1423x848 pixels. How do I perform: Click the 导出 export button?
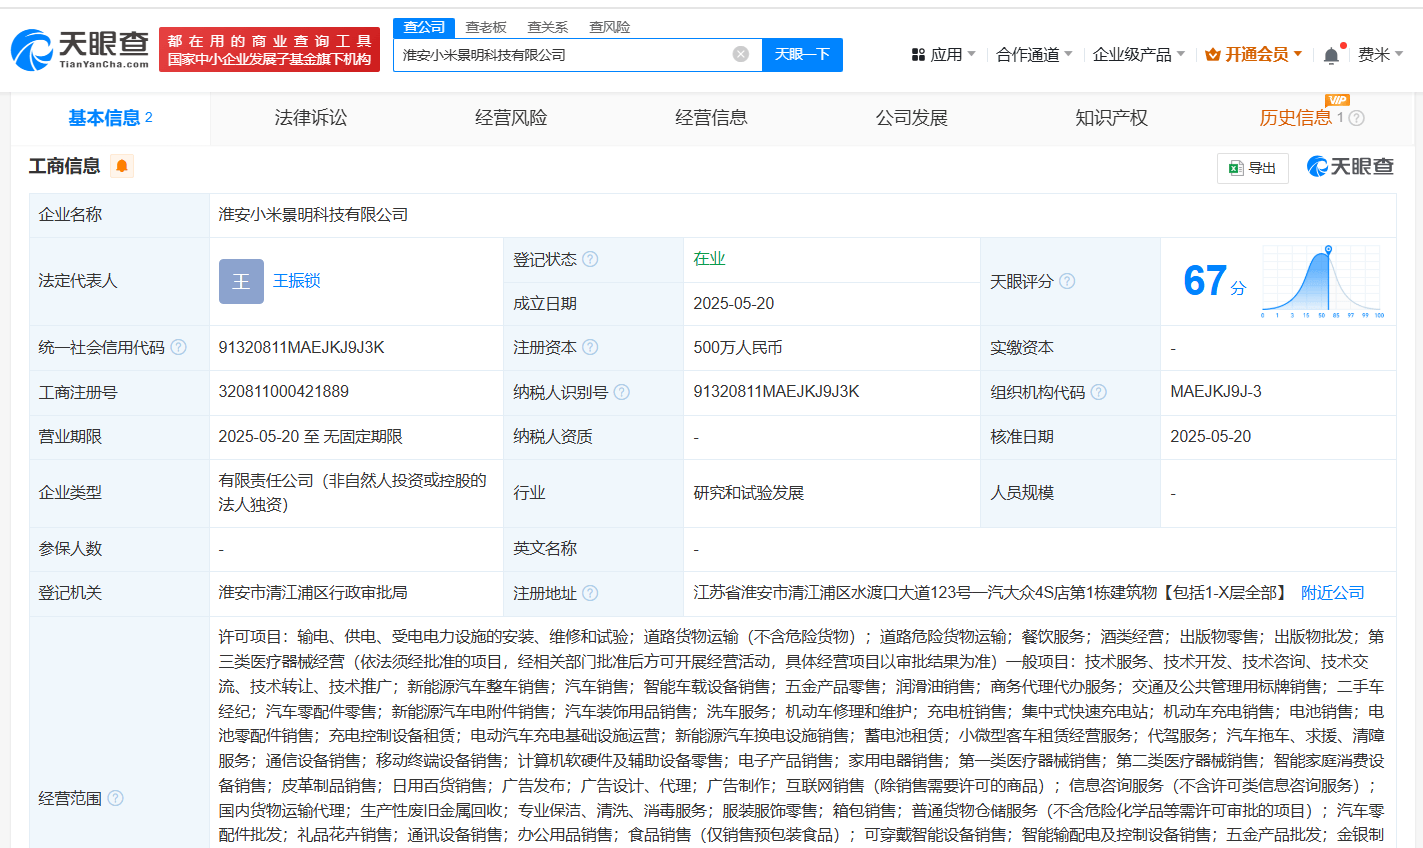pos(1253,168)
